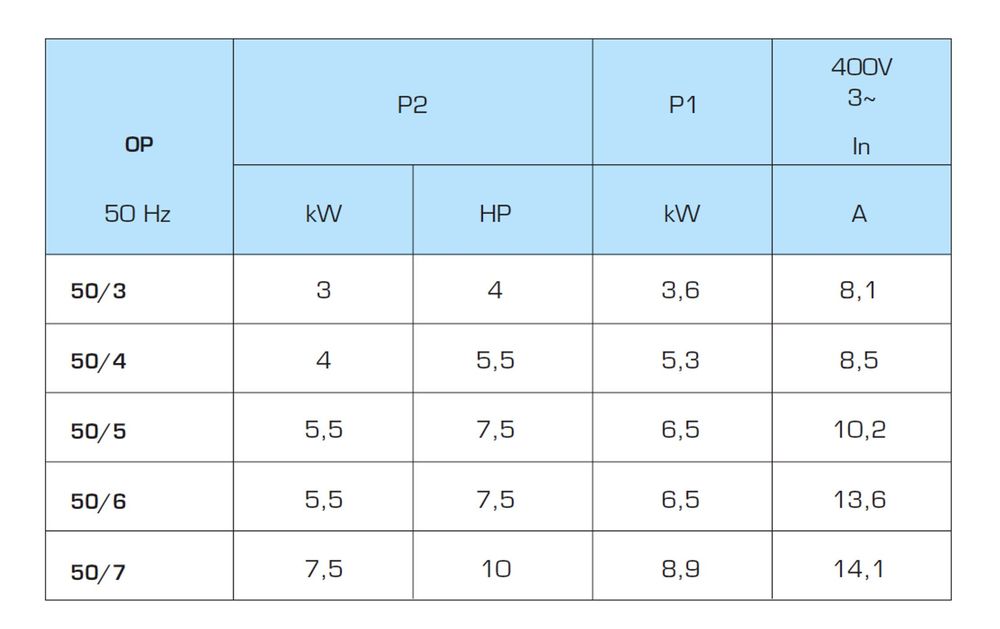The image size is (1000, 629).
Task: Click the OP column header cell
Action: (139, 145)
